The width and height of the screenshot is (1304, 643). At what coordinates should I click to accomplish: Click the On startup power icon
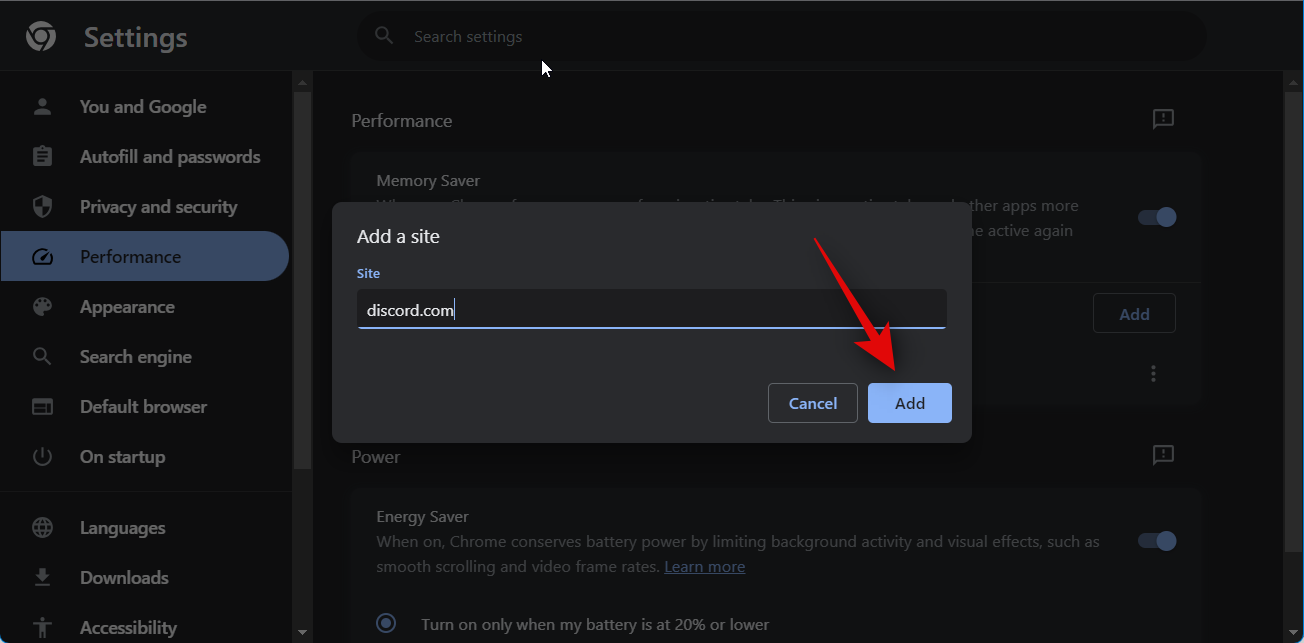point(42,457)
